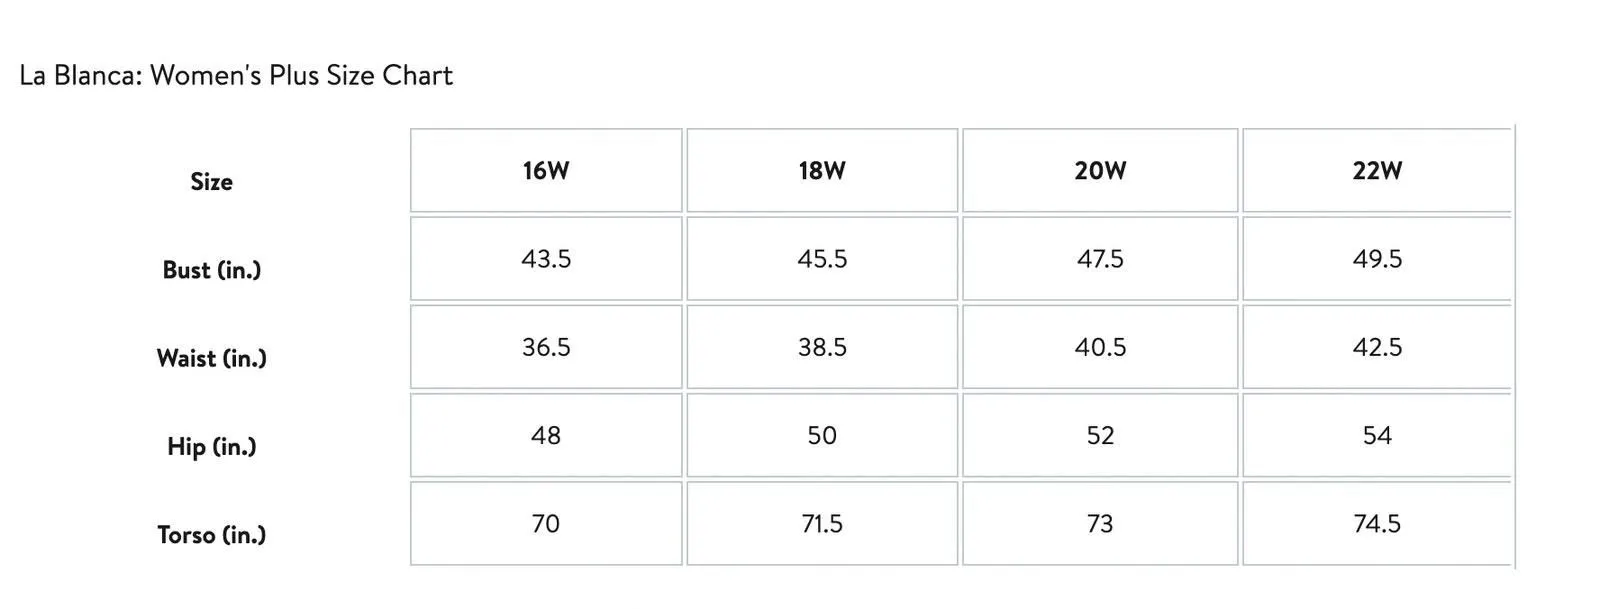Click the Hip (in.) row label
Viewport: 1600px width, 609px height.
point(212,446)
